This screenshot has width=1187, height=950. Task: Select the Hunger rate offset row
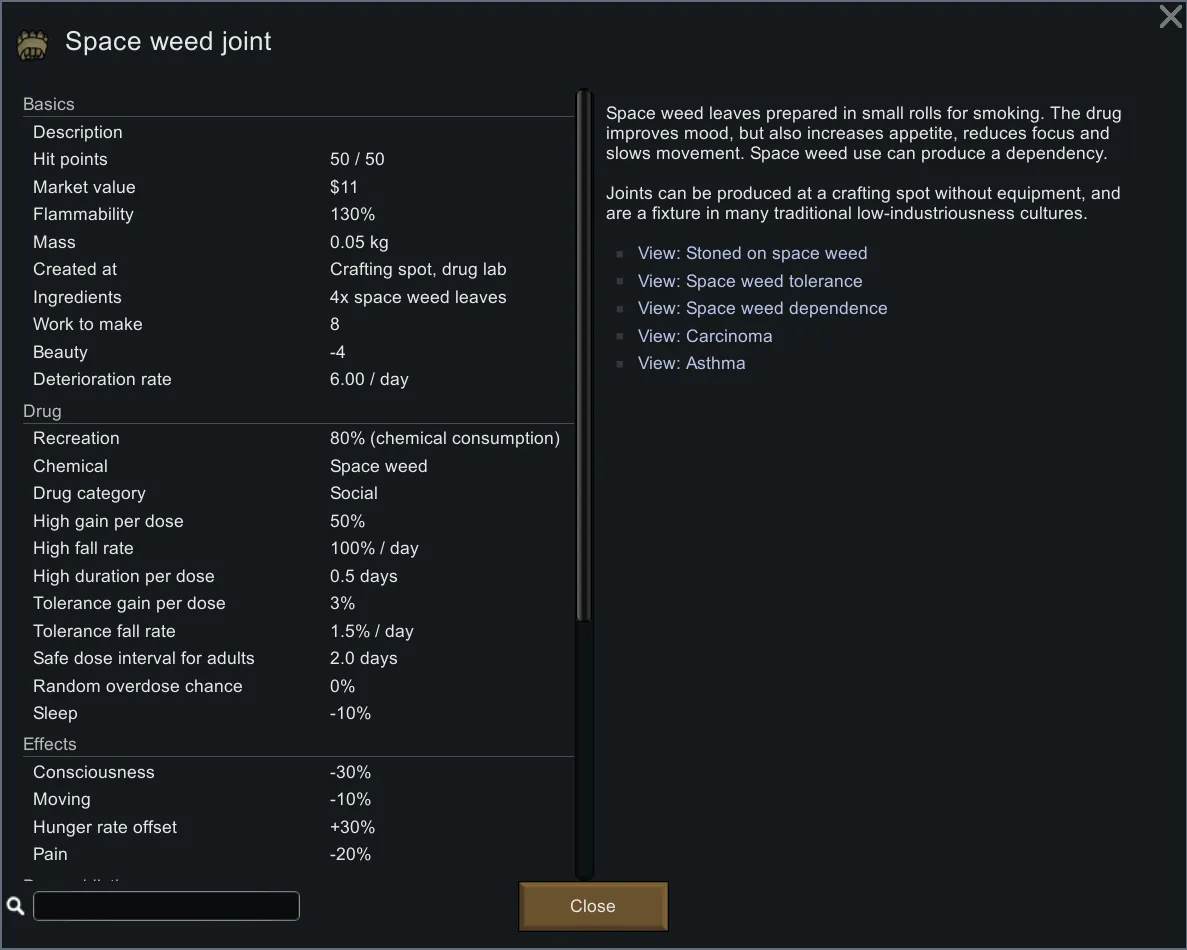point(298,827)
